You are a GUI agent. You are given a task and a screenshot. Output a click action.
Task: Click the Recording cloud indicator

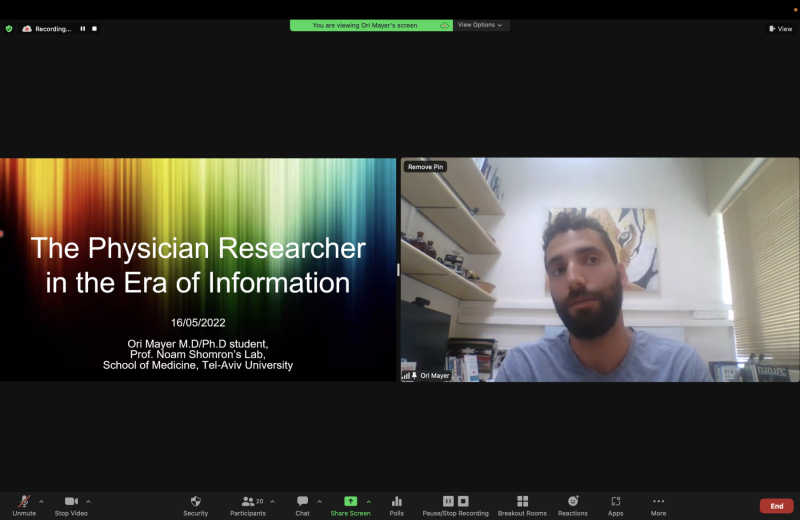[27, 29]
